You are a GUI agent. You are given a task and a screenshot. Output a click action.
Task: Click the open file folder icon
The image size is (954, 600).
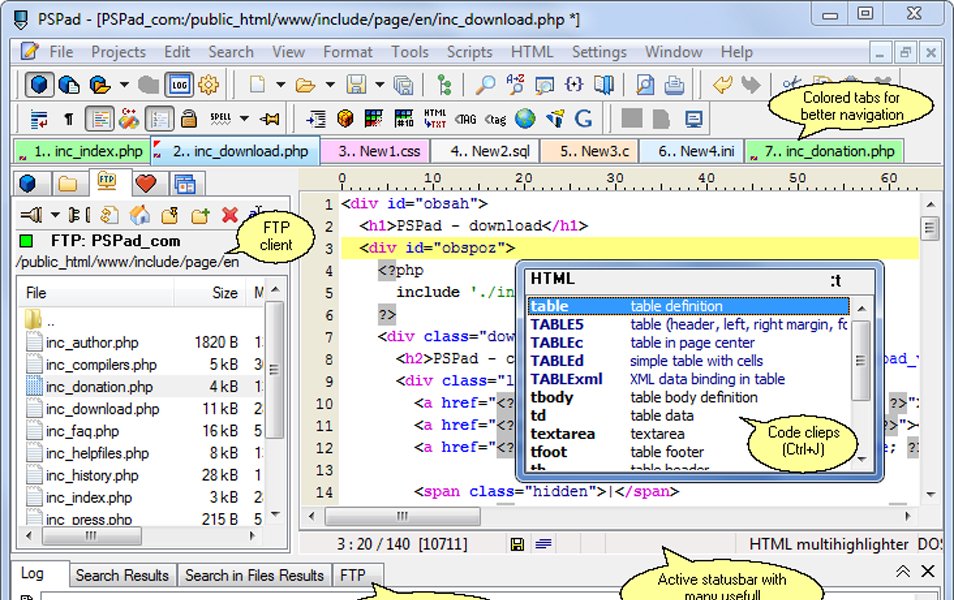click(x=305, y=85)
